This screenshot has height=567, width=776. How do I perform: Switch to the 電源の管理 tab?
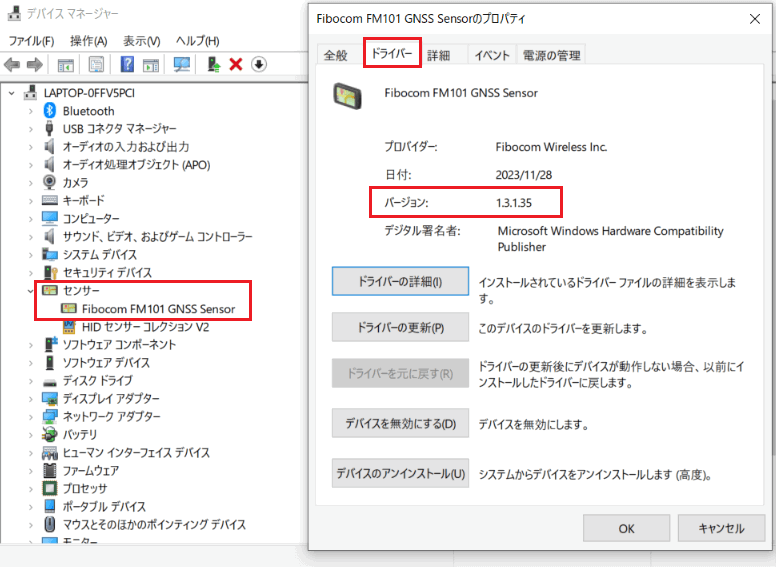click(551, 55)
